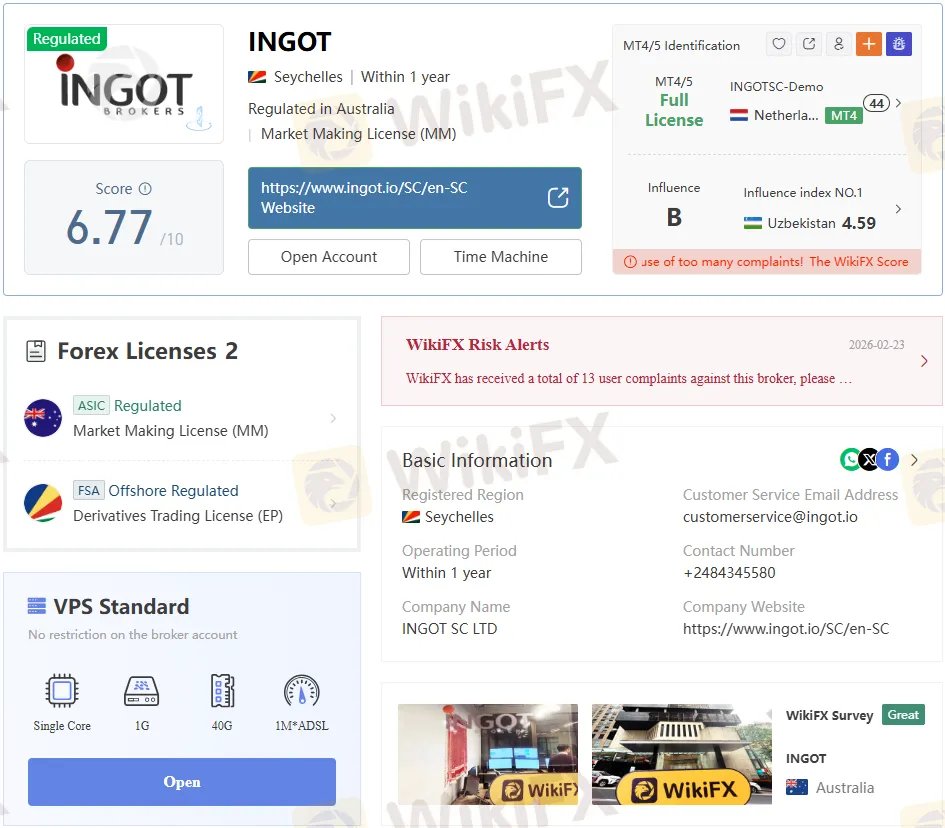Open the INGOT office interior photo thumbnail
Viewport: 945px width, 828px height.
click(488, 754)
